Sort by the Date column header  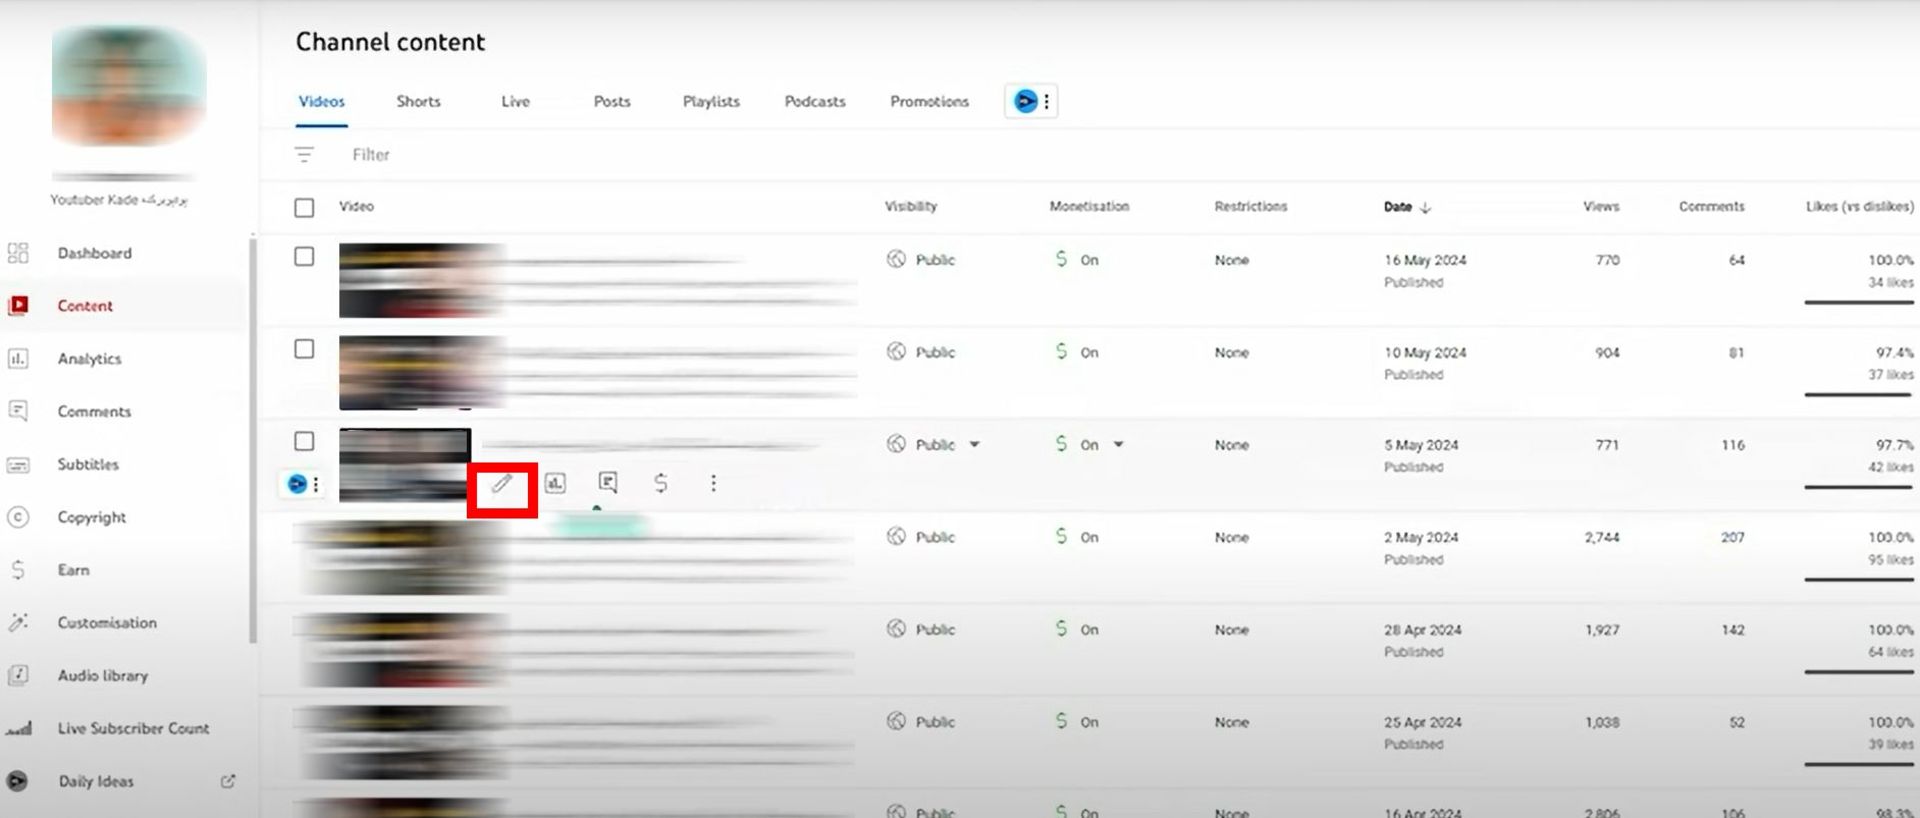point(1398,207)
